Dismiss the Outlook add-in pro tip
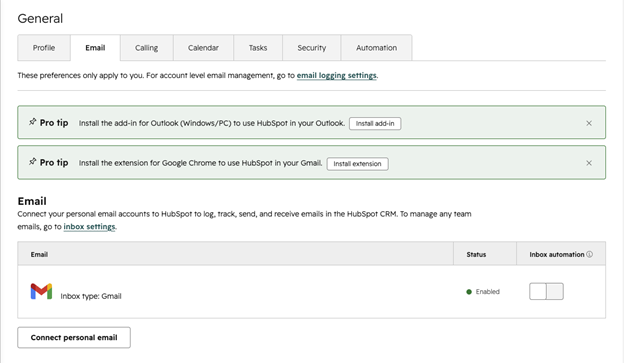624x363 pixels. 589,123
